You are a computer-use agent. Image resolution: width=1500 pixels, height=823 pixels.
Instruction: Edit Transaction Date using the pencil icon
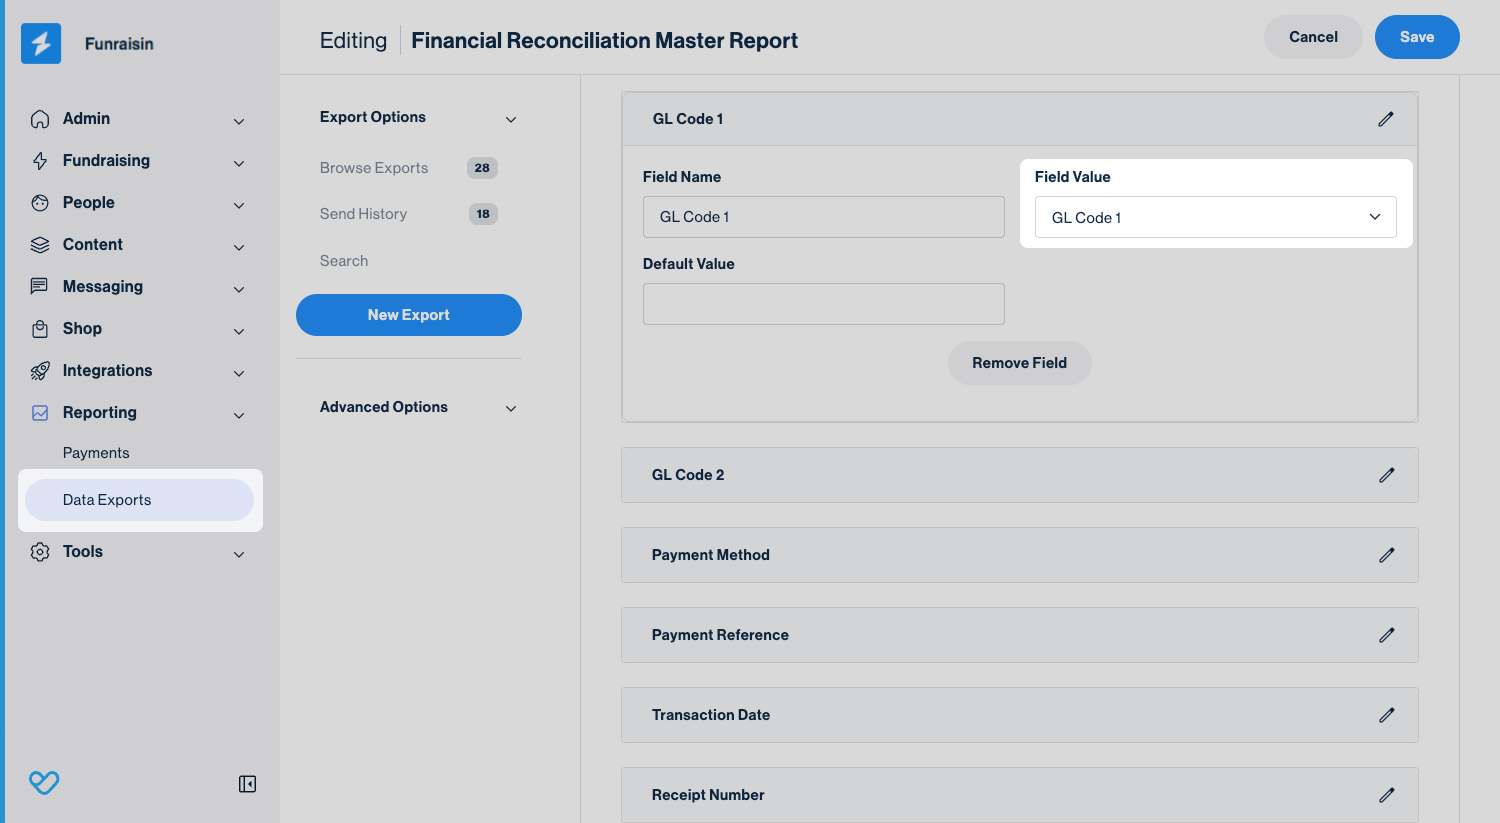(x=1386, y=715)
